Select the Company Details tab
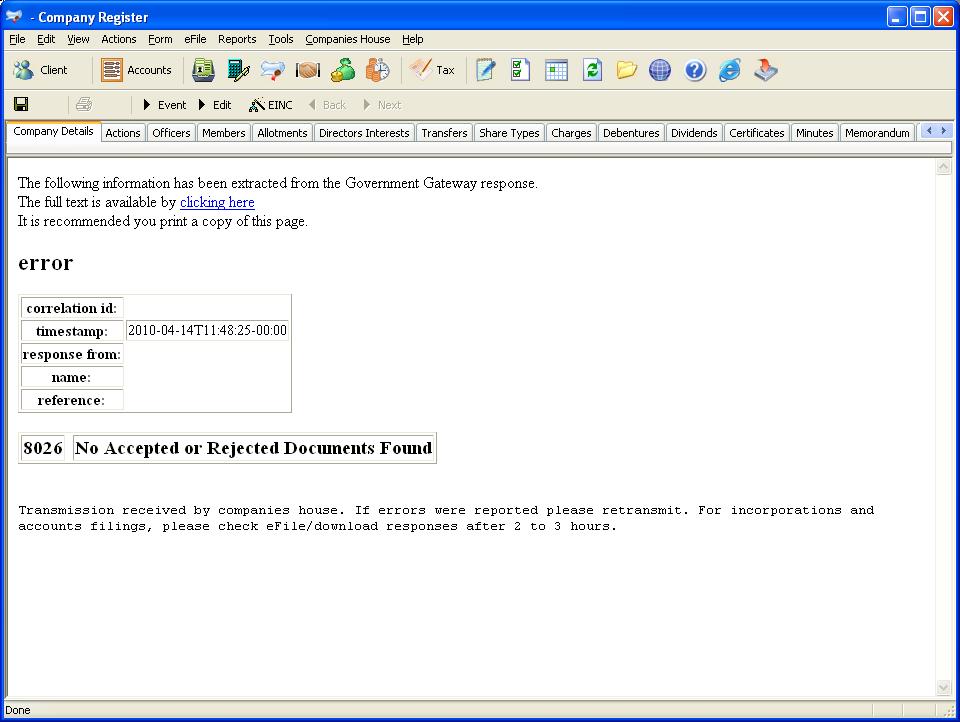 click(53, 132)
